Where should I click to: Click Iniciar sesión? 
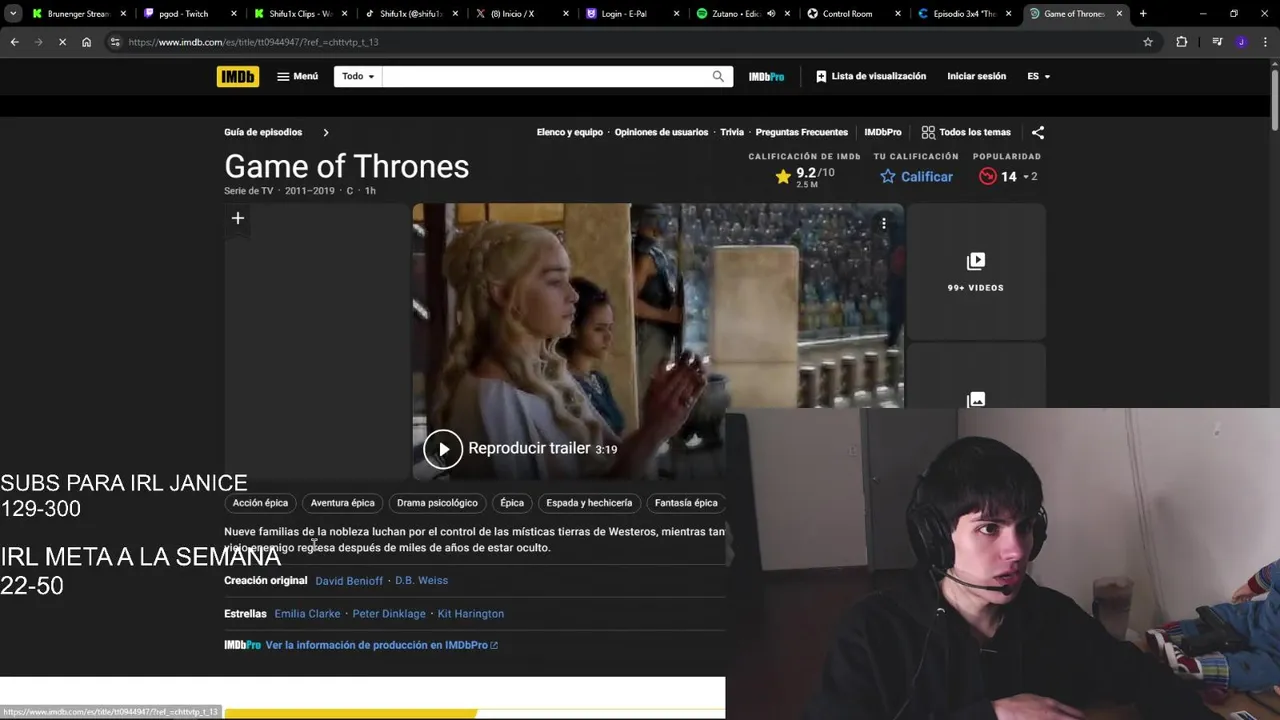pyautogui.click(x=977, y=76)
